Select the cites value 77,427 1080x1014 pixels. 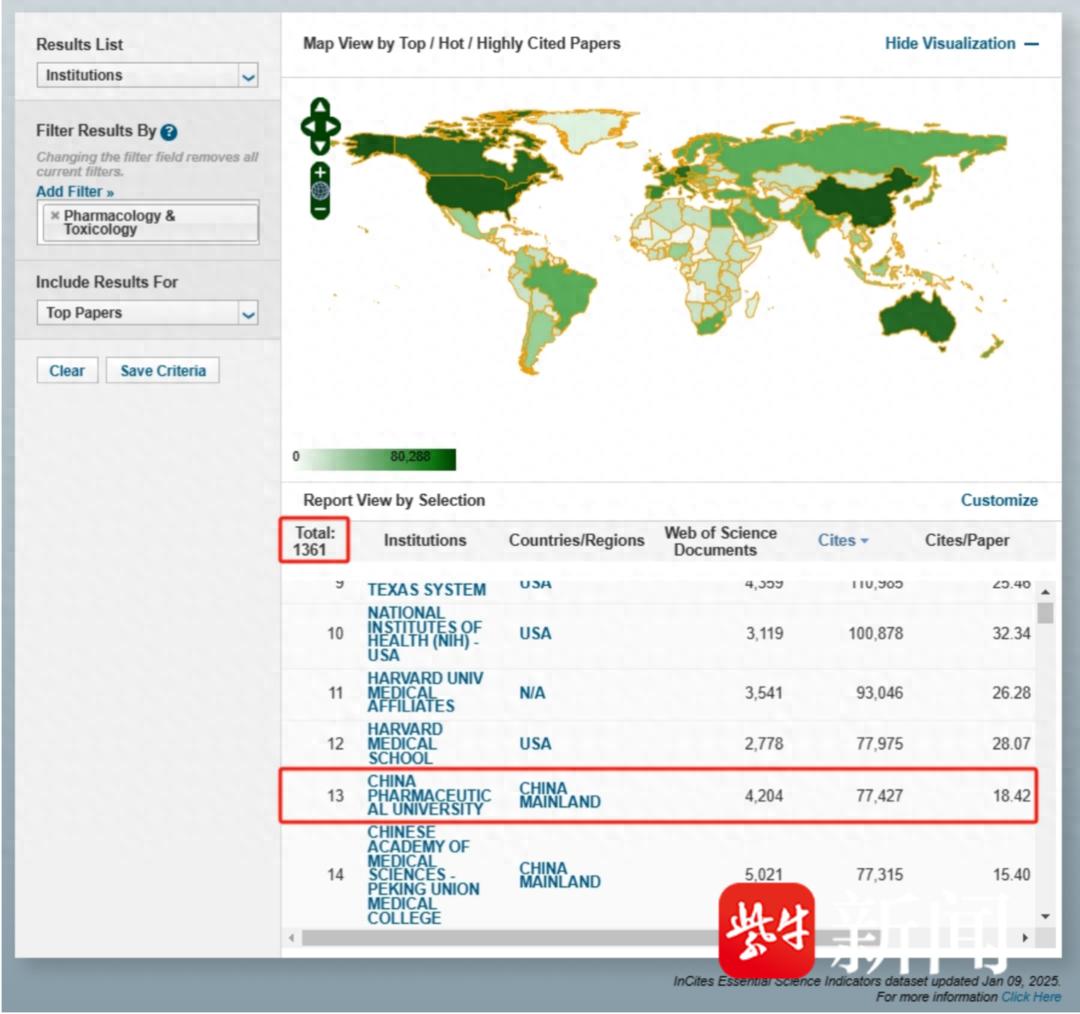[880, 796]
